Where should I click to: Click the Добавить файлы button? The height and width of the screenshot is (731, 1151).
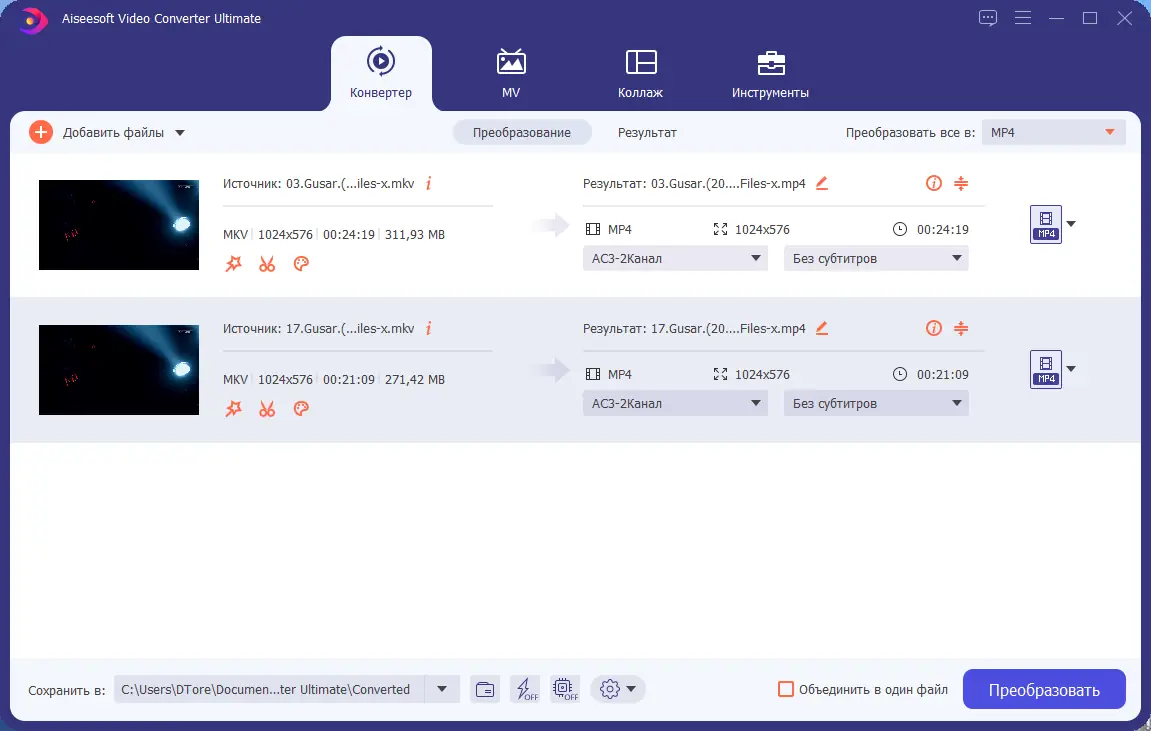tap(107, 132)
